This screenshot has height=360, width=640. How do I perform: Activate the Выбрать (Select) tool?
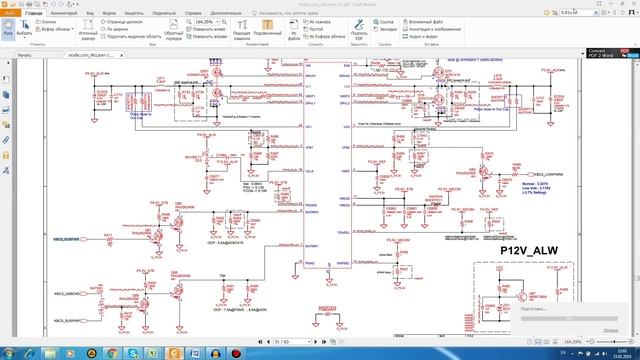click(x=24, y=28)
